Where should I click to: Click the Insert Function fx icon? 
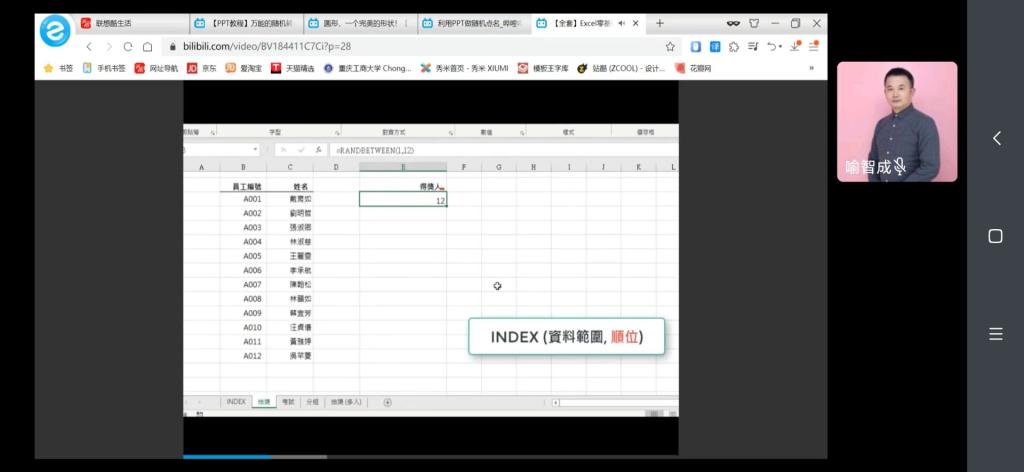click(x=318, y=150)
